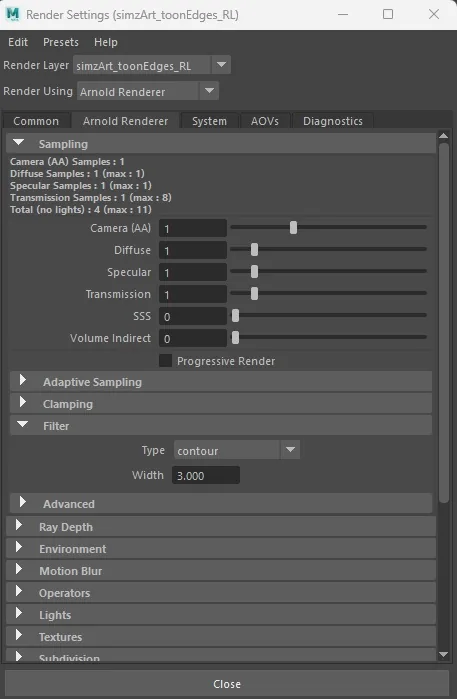Viewport: 457px width, 699px height.
Task: Click the 'Camera (AA) Samples : 1' summary text
Action: [67, 161]
